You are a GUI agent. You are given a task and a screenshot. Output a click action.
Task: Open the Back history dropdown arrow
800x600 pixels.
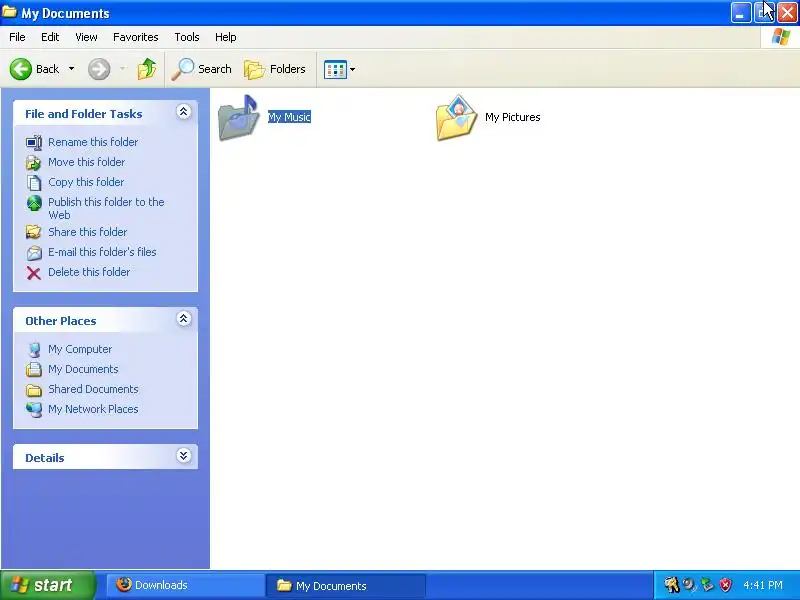point(71,68)
